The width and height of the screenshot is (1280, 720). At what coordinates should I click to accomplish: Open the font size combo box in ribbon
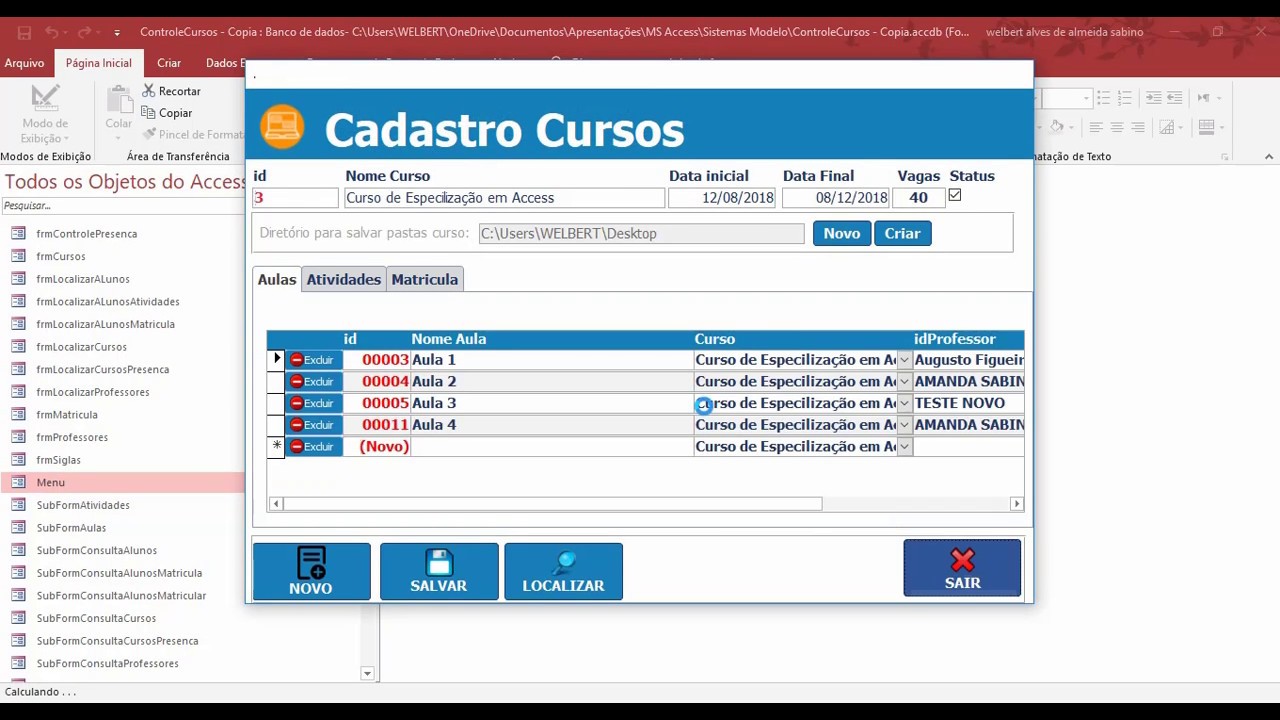(x=1066, y=98)
